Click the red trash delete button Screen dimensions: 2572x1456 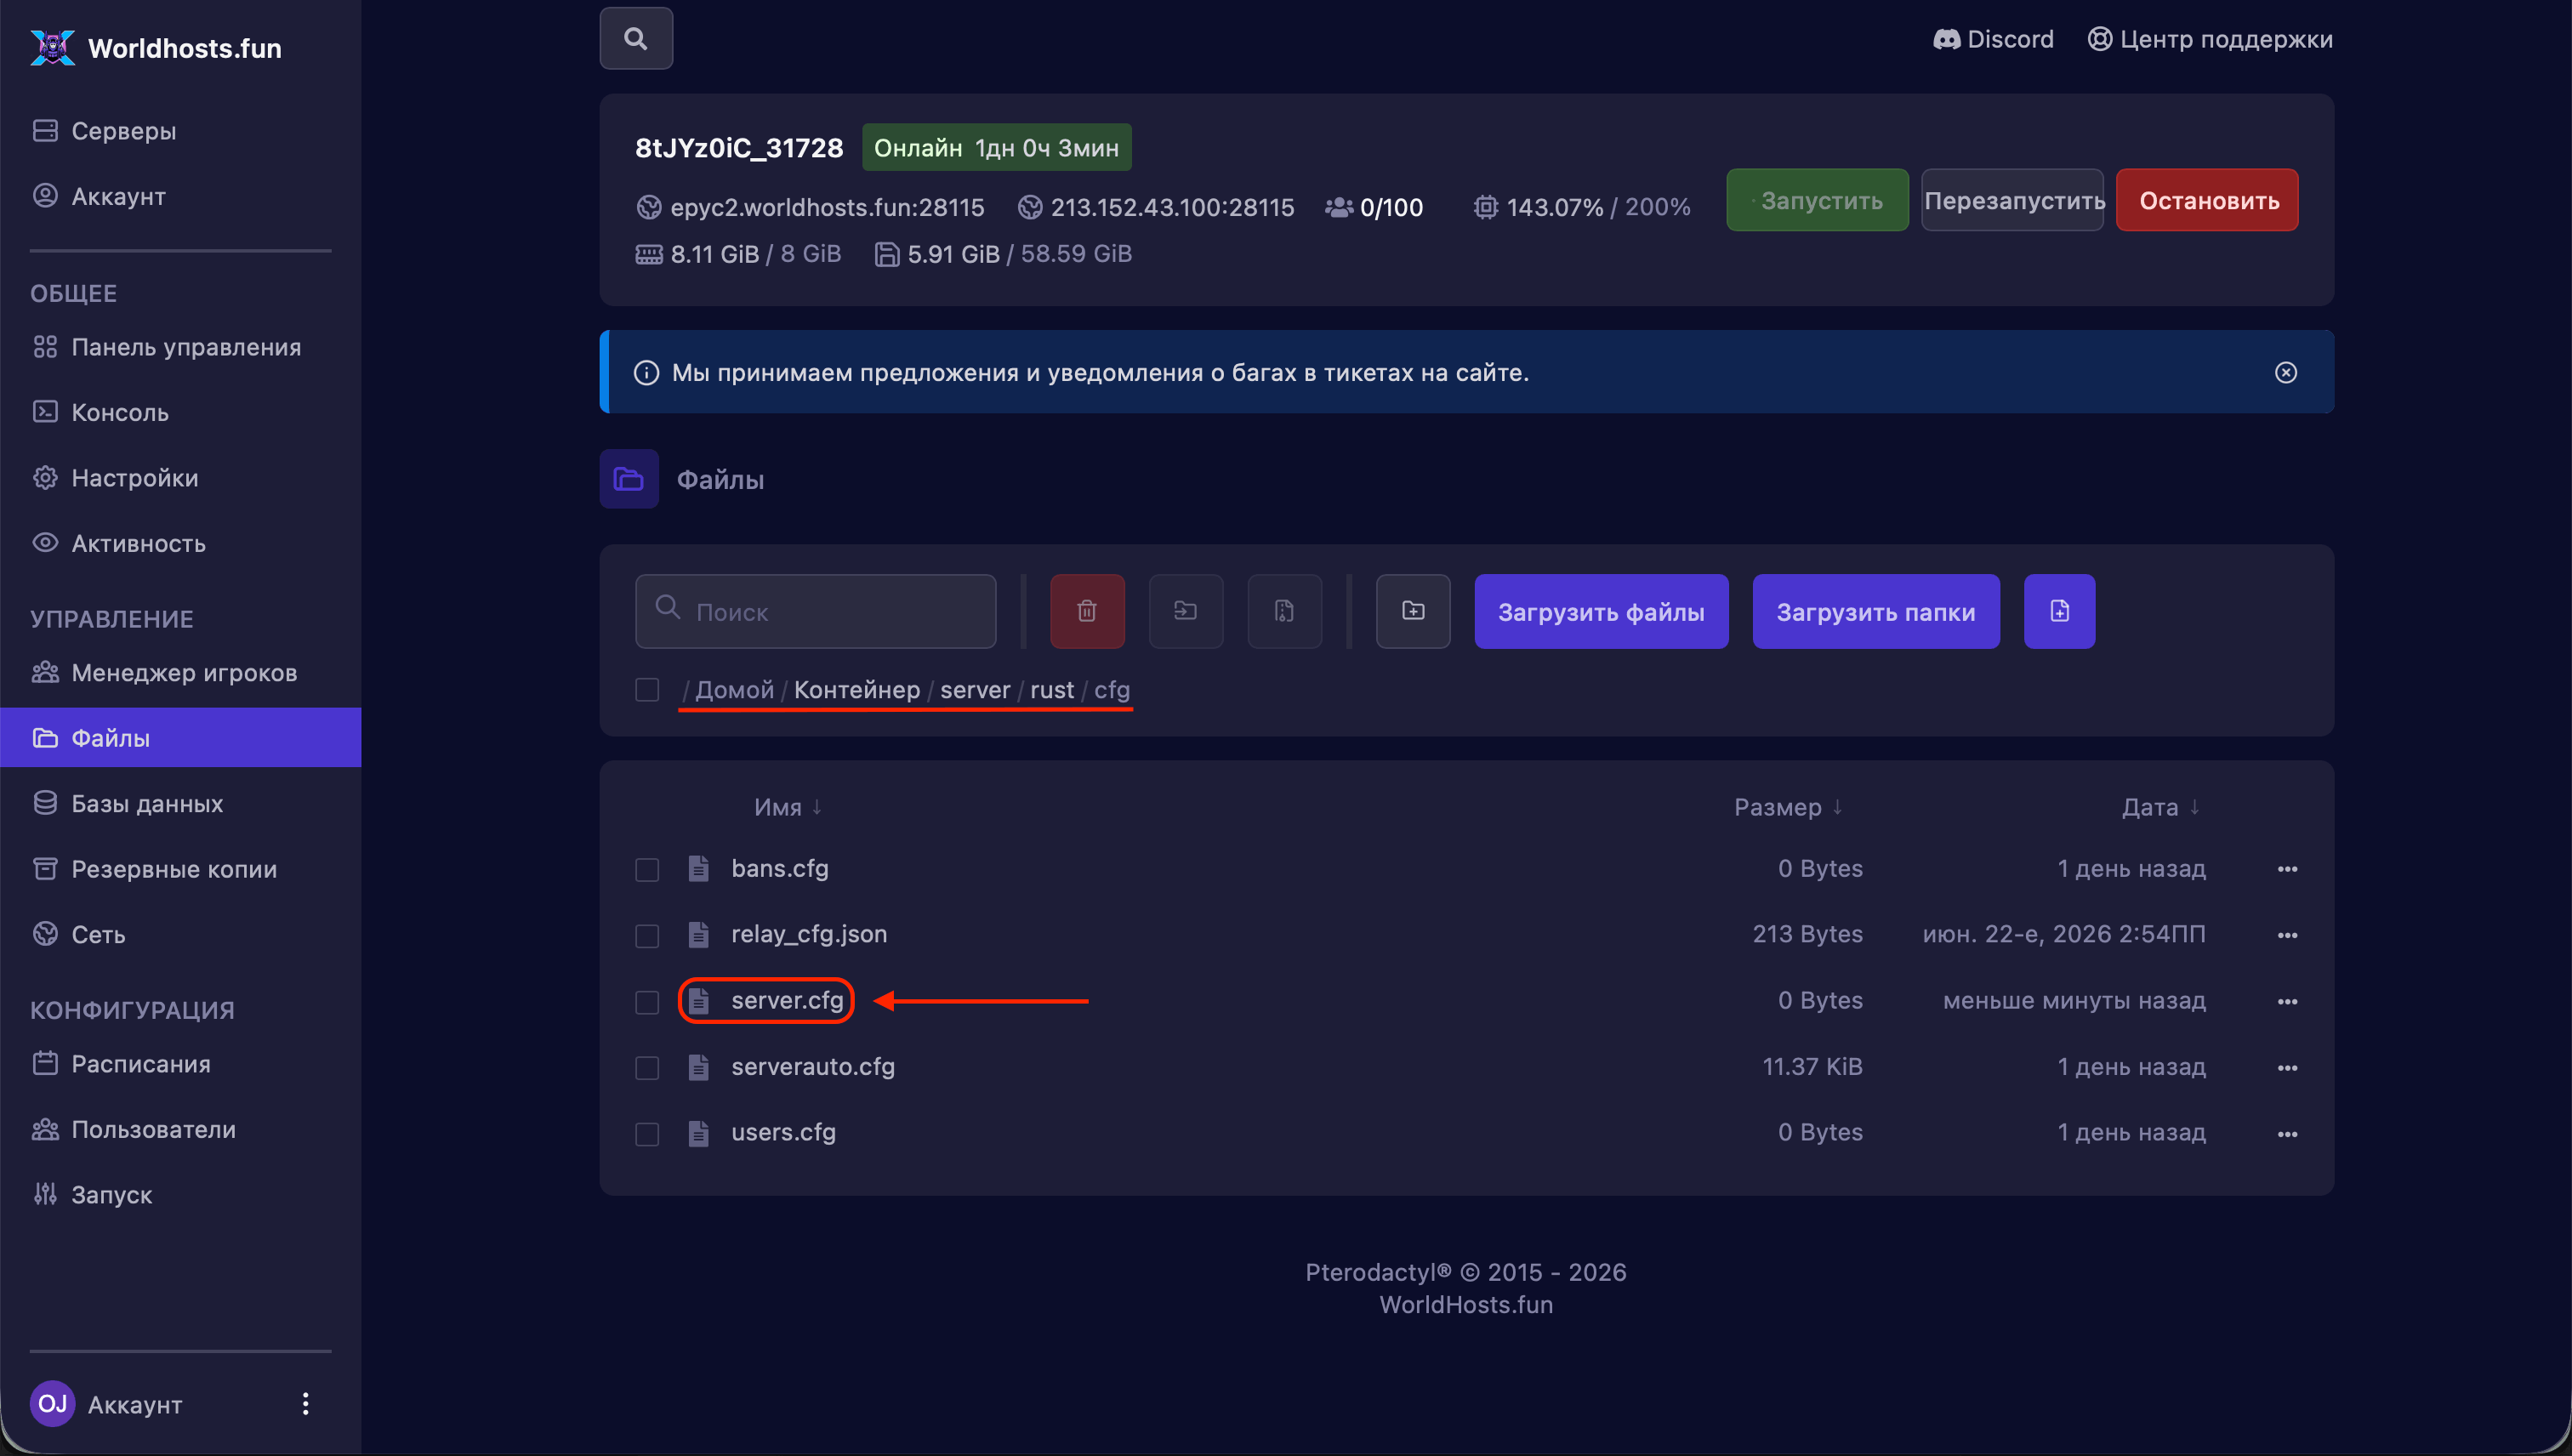pyautogui.click(x=1087, y=611)
